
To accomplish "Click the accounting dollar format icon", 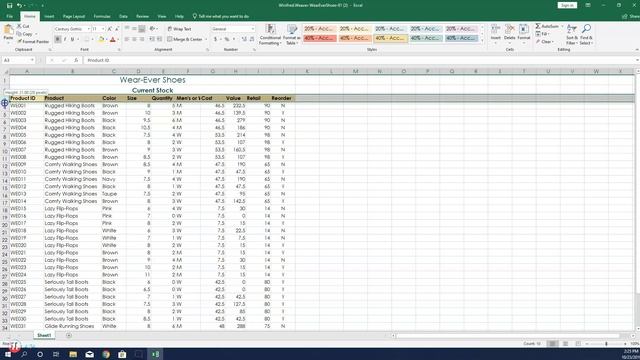I will pos(216,39).
